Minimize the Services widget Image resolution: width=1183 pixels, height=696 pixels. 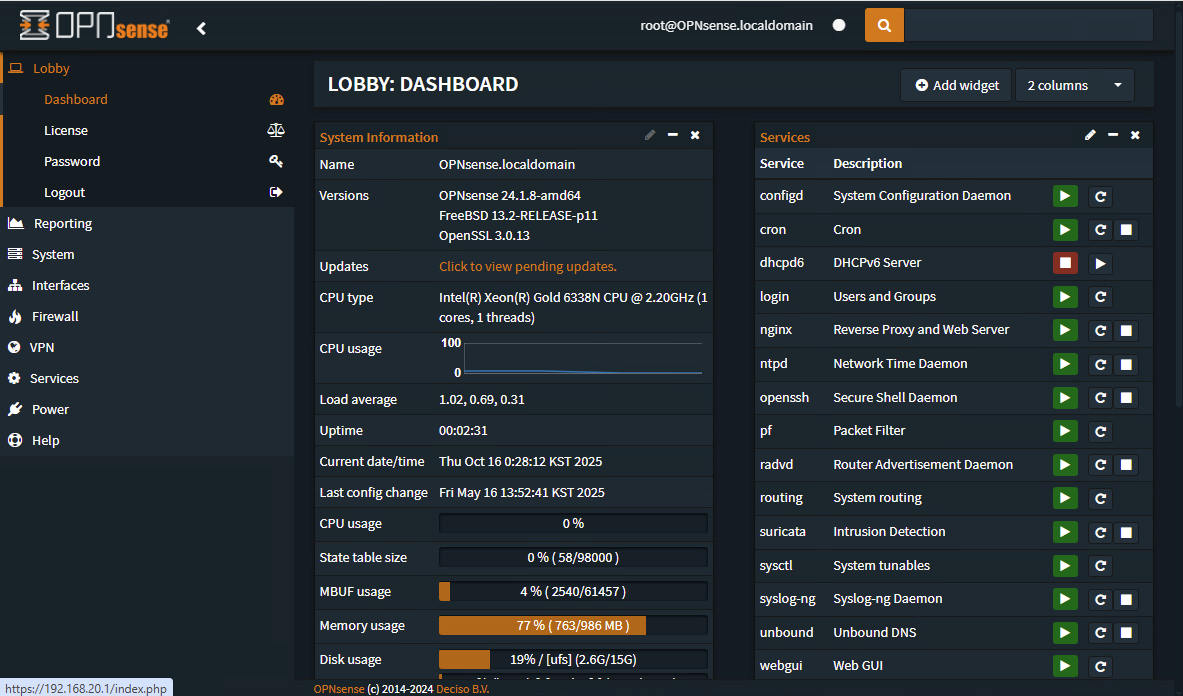pyautogui.click(x=1113, y=135)
